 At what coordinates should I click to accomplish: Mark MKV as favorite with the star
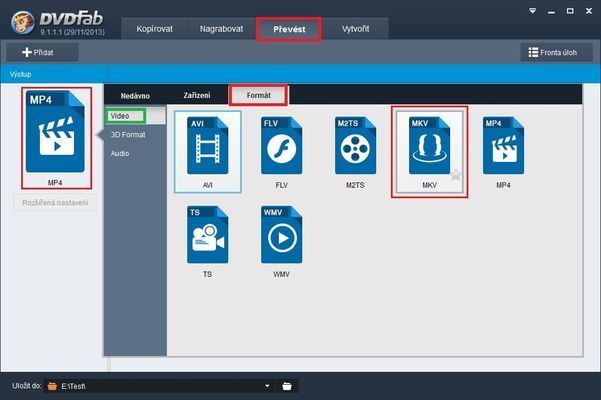455,175
